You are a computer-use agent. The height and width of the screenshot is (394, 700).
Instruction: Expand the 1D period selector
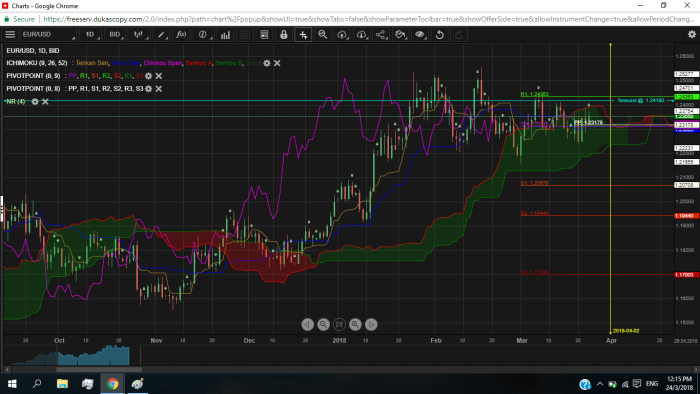click(x=91, y=34)
